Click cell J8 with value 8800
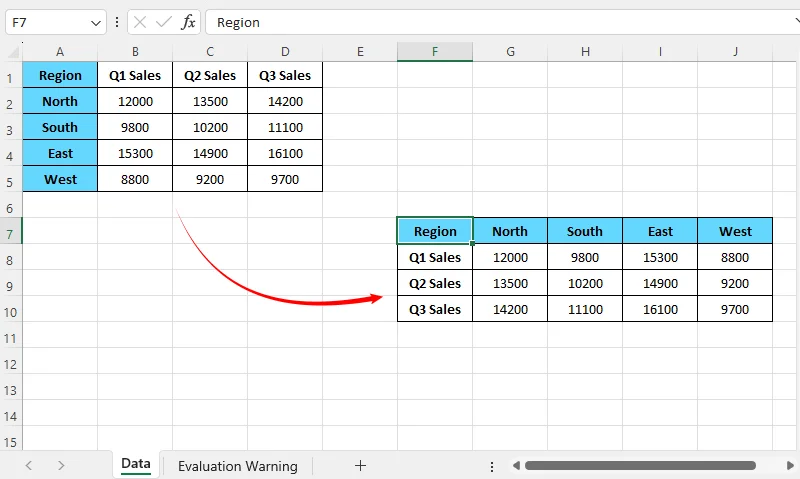 (x=735, y=257)
